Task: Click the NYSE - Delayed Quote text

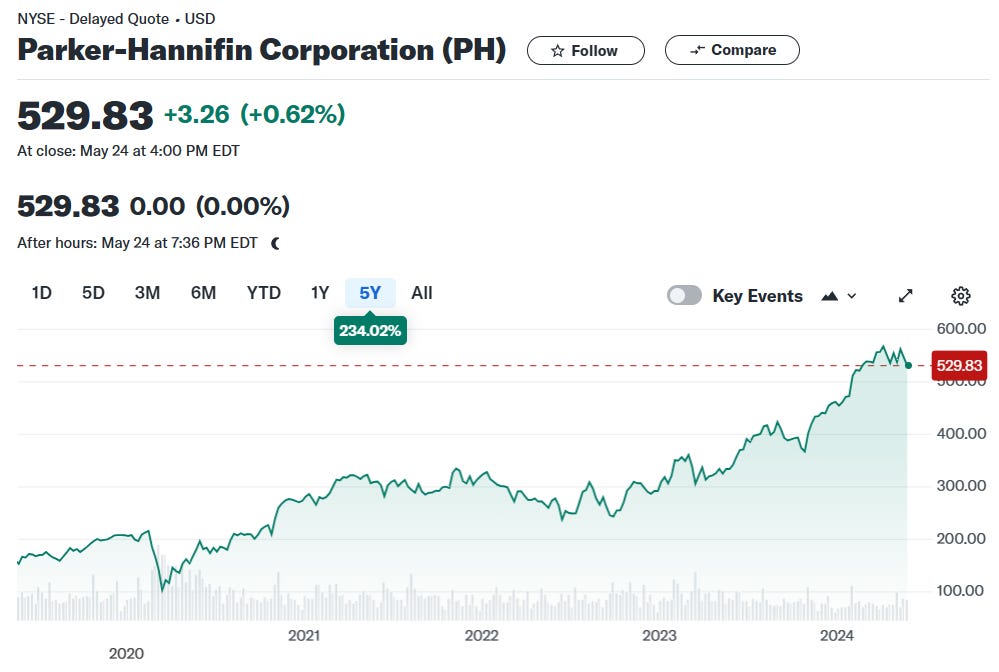Action: 93,19
